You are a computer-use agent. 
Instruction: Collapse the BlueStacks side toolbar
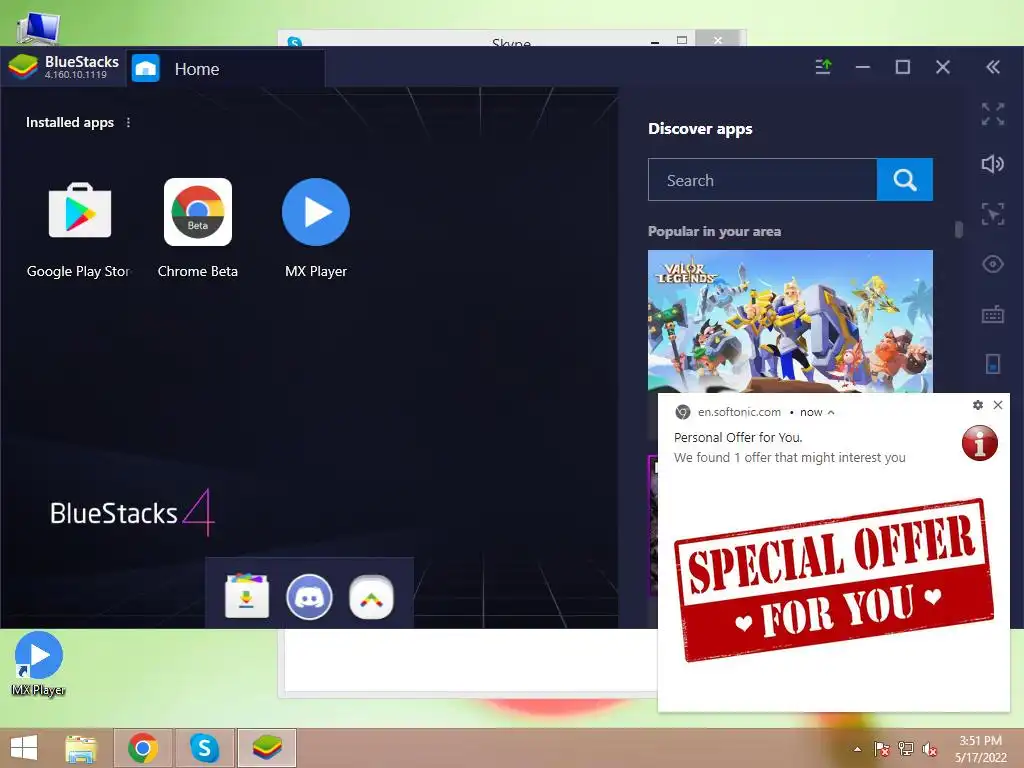coord(993,67)
